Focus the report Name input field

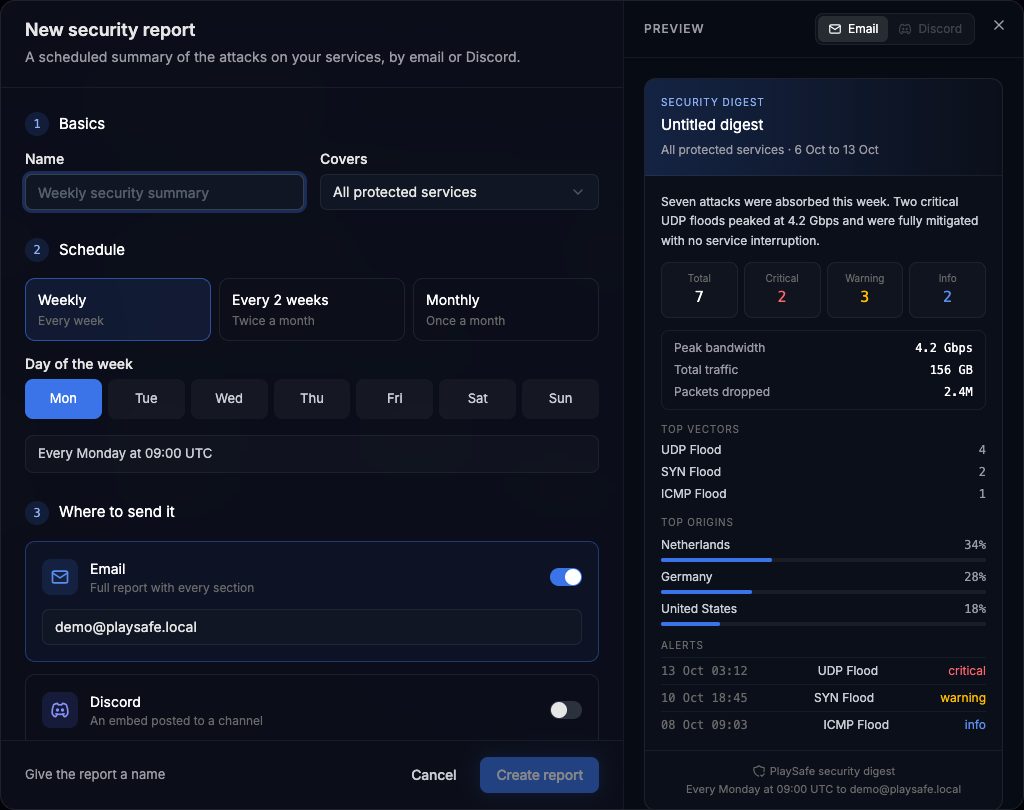coord(165,193)
